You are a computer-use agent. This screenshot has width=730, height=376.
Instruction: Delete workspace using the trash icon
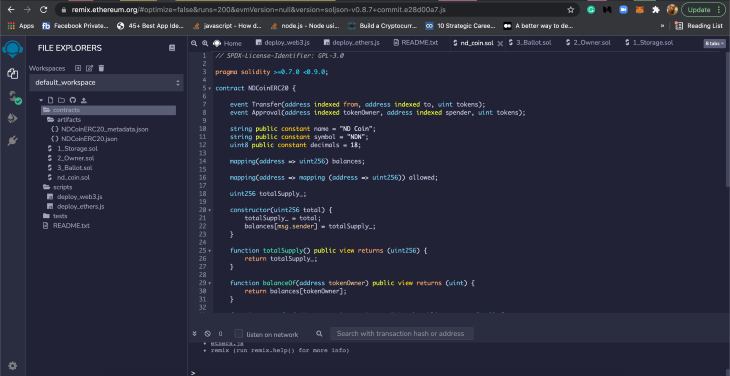tap(101, 68)
